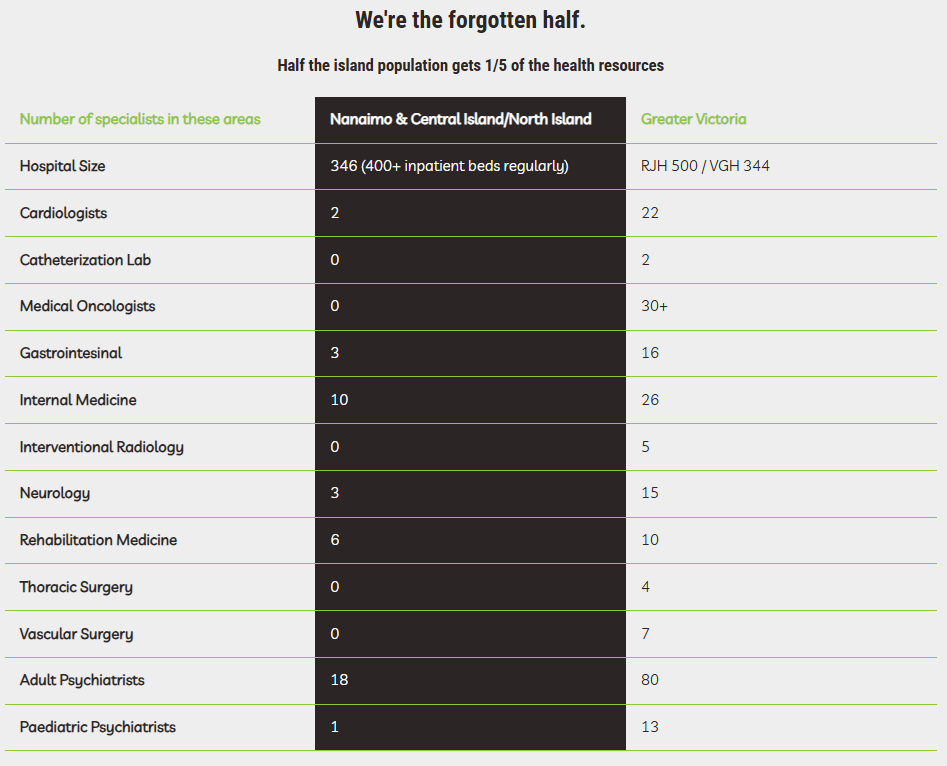This screenshot has height=766, width=947.
Task: Click the Neurology row label
Action: [x=55, y=493]
